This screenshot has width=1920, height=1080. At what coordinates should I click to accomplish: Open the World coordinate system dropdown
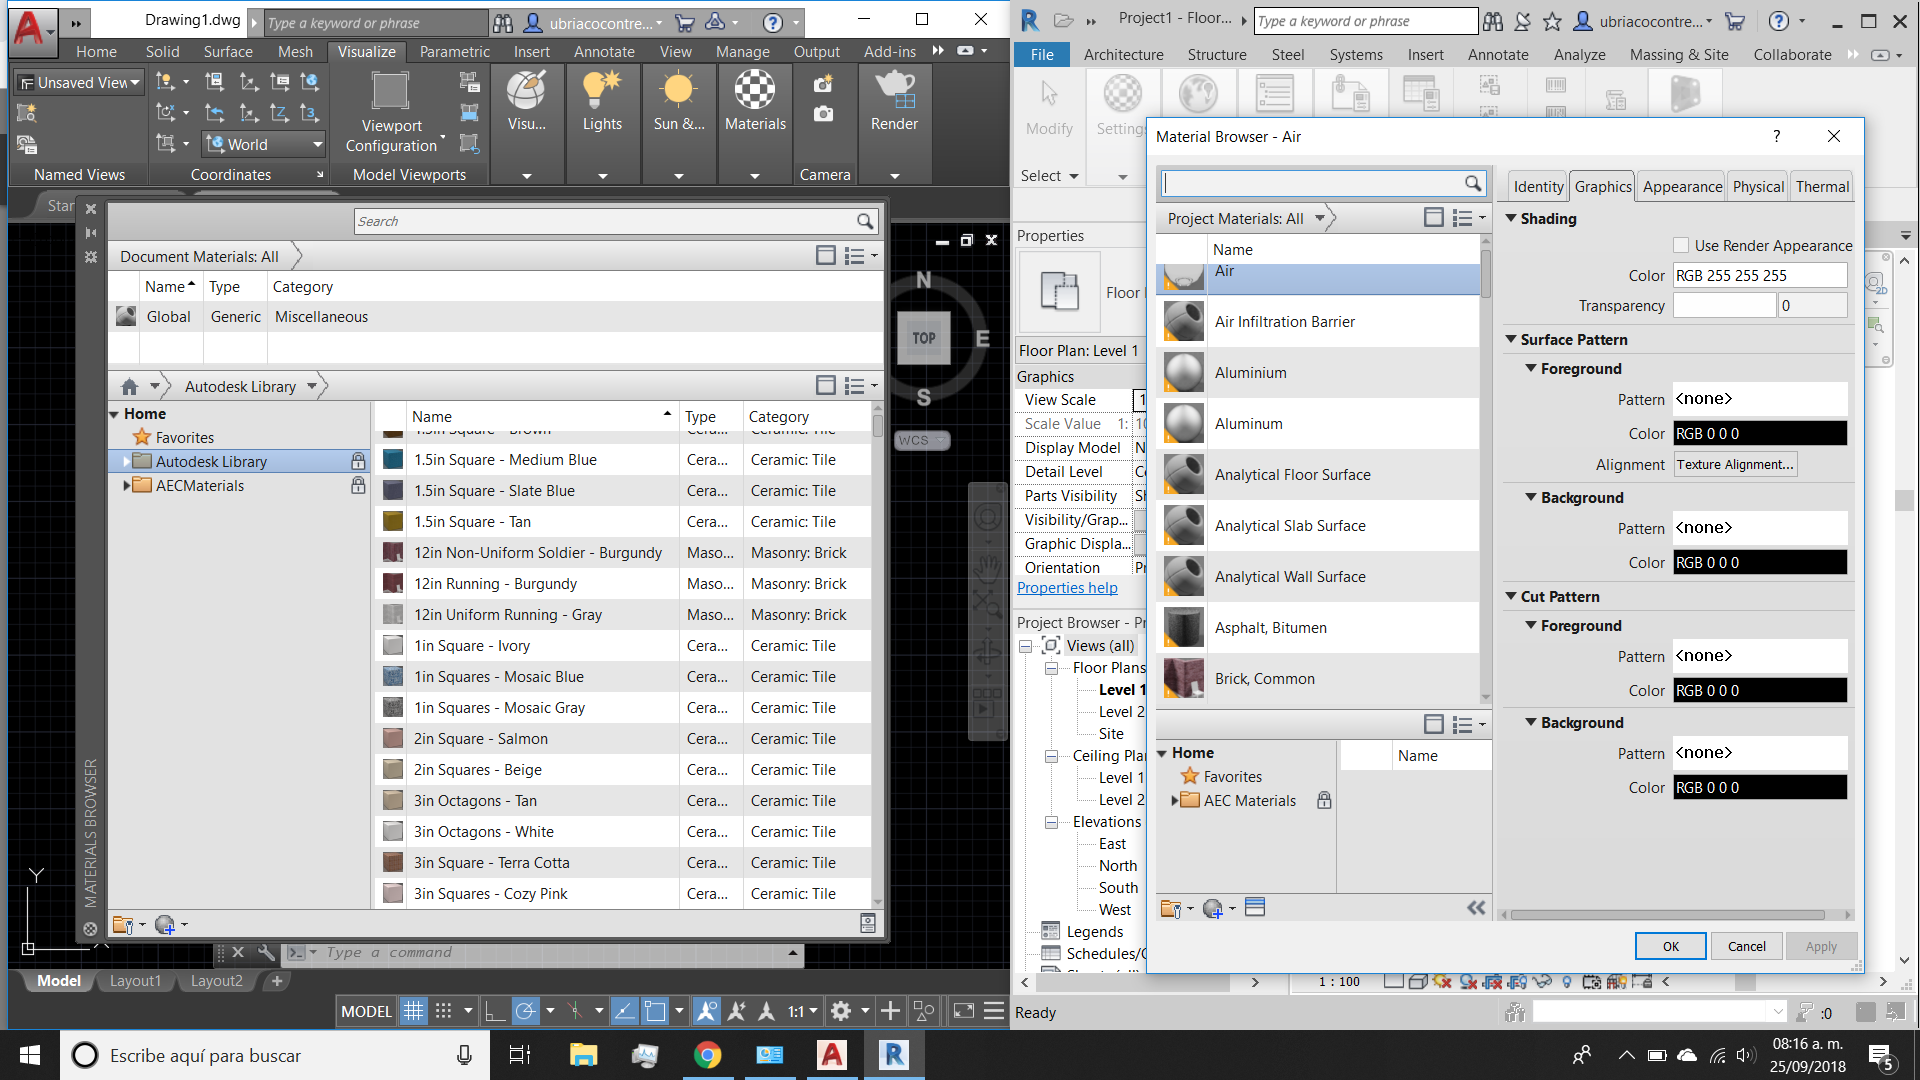coord(263,144)
